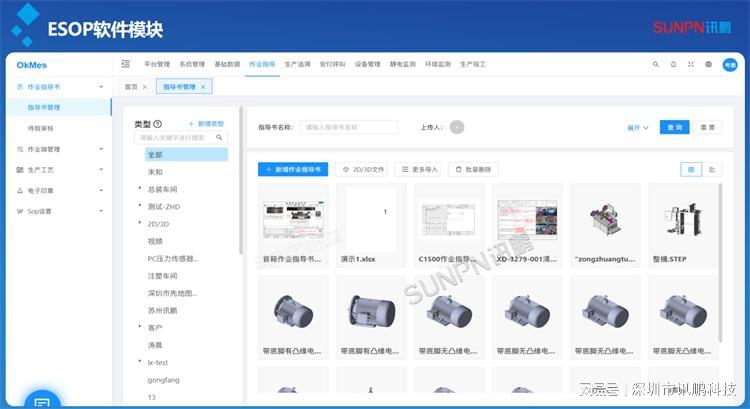The height and width of the screenshot is (409, 750).
Task: Switch to grid view layout icon
Action: click(690, 169)
